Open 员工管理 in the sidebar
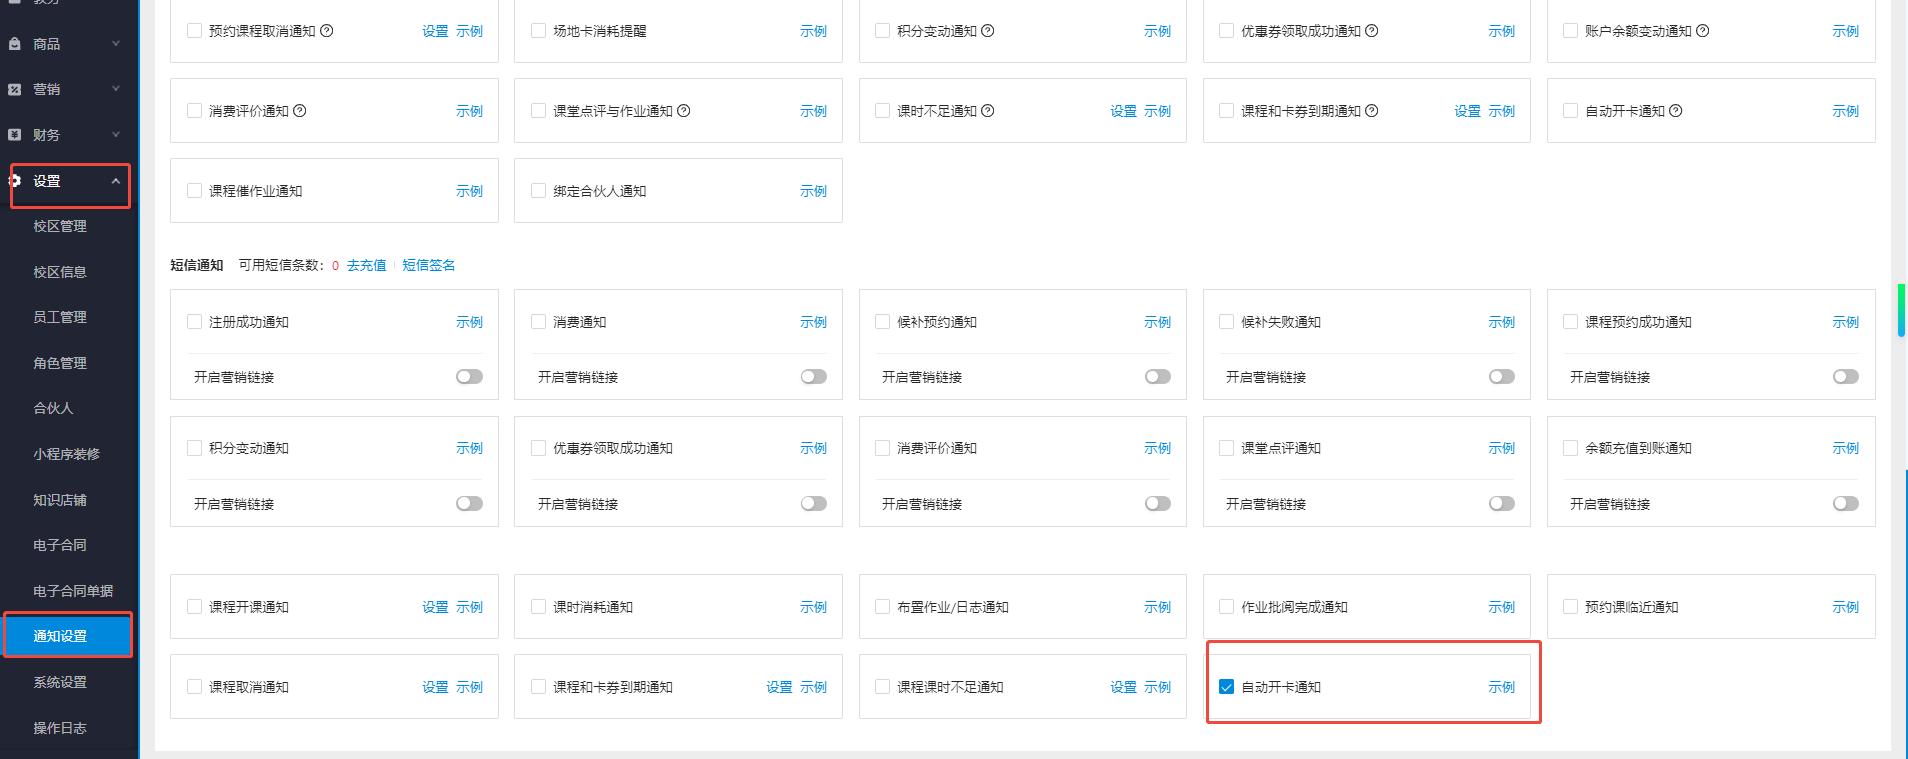1908x759 pixels. coord(60,317)
